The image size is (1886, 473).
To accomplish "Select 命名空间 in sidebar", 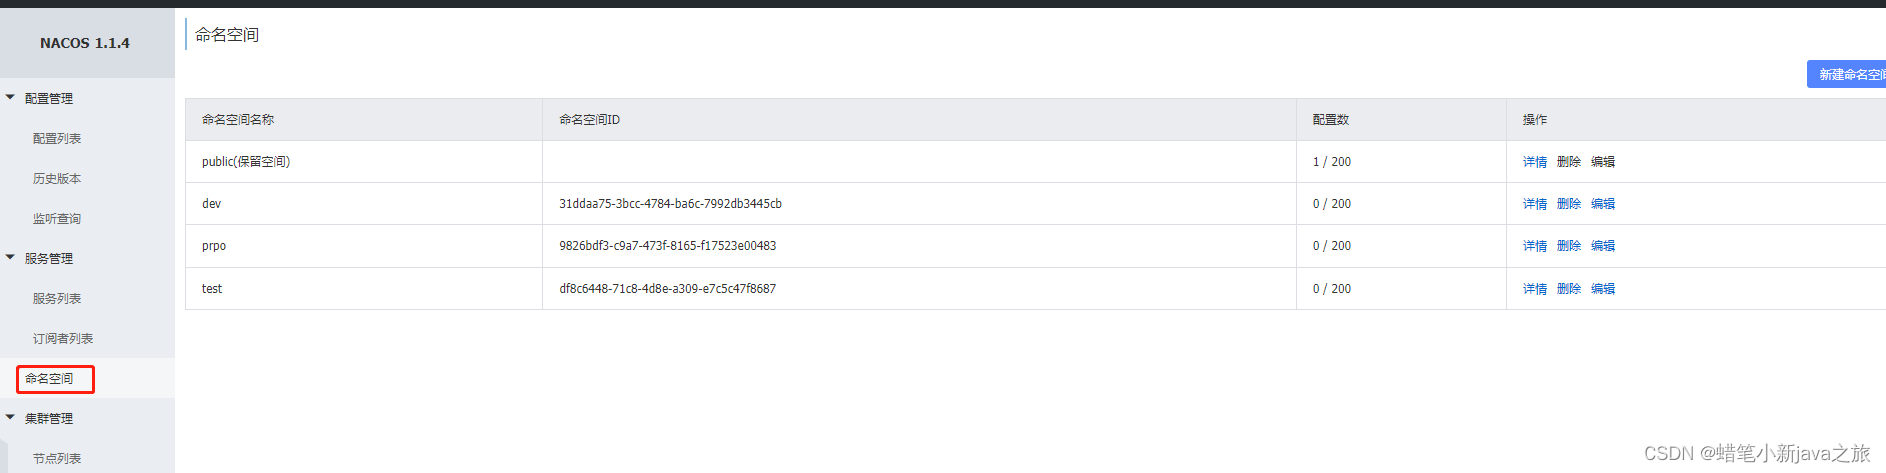I will (49, 379).
